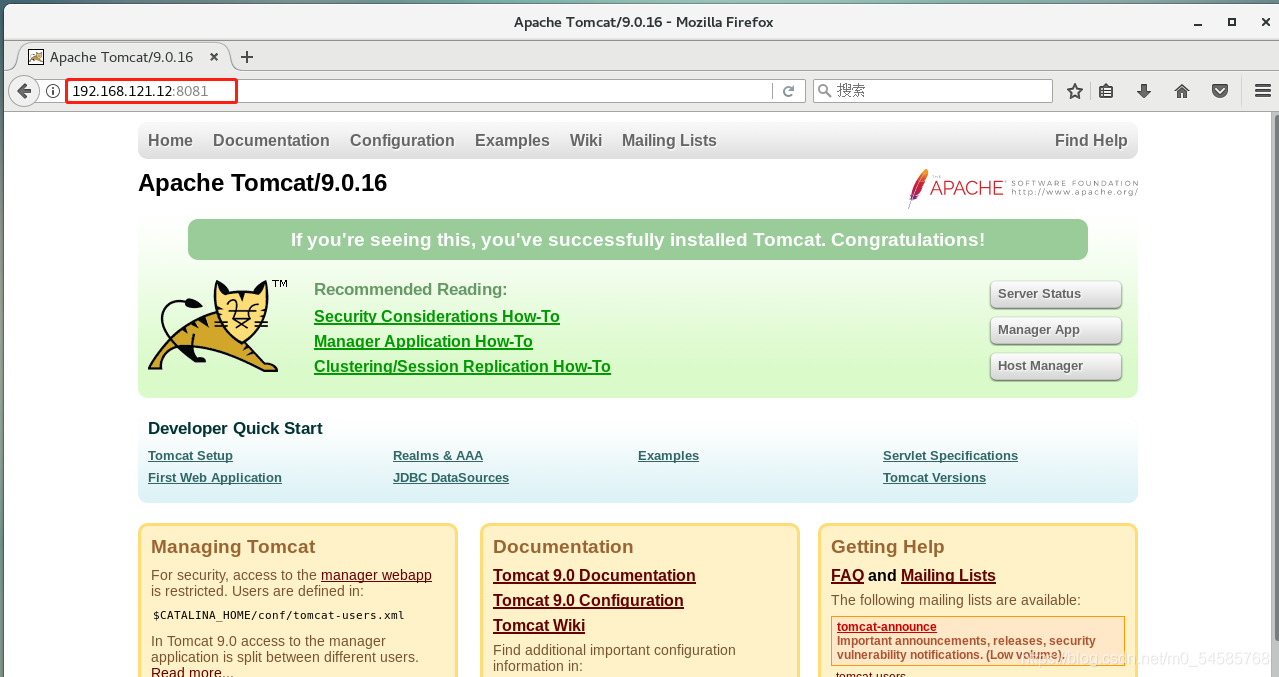Bookmark this page with the star icon
This screenshot has width=1279, height=677.
tap(1075, 91)
